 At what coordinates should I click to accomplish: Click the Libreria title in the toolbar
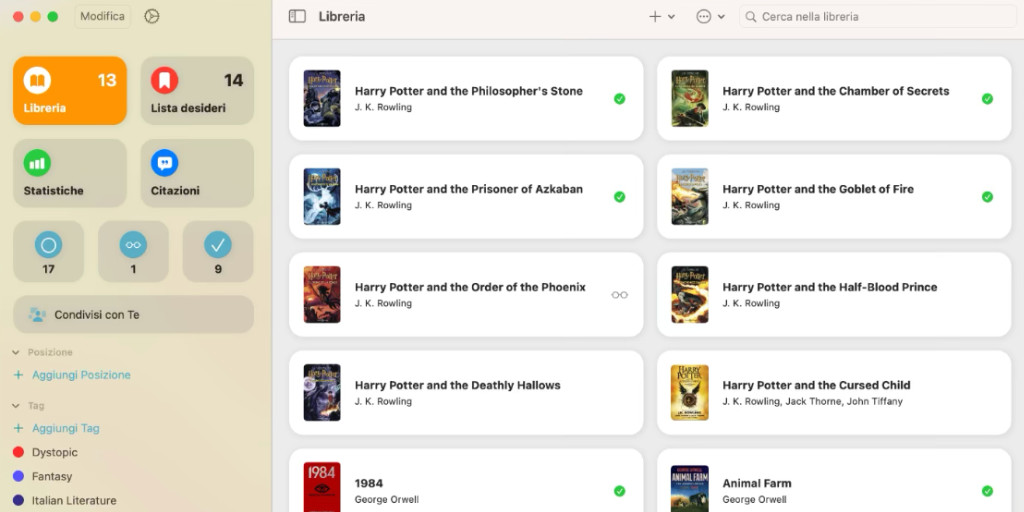342,17
